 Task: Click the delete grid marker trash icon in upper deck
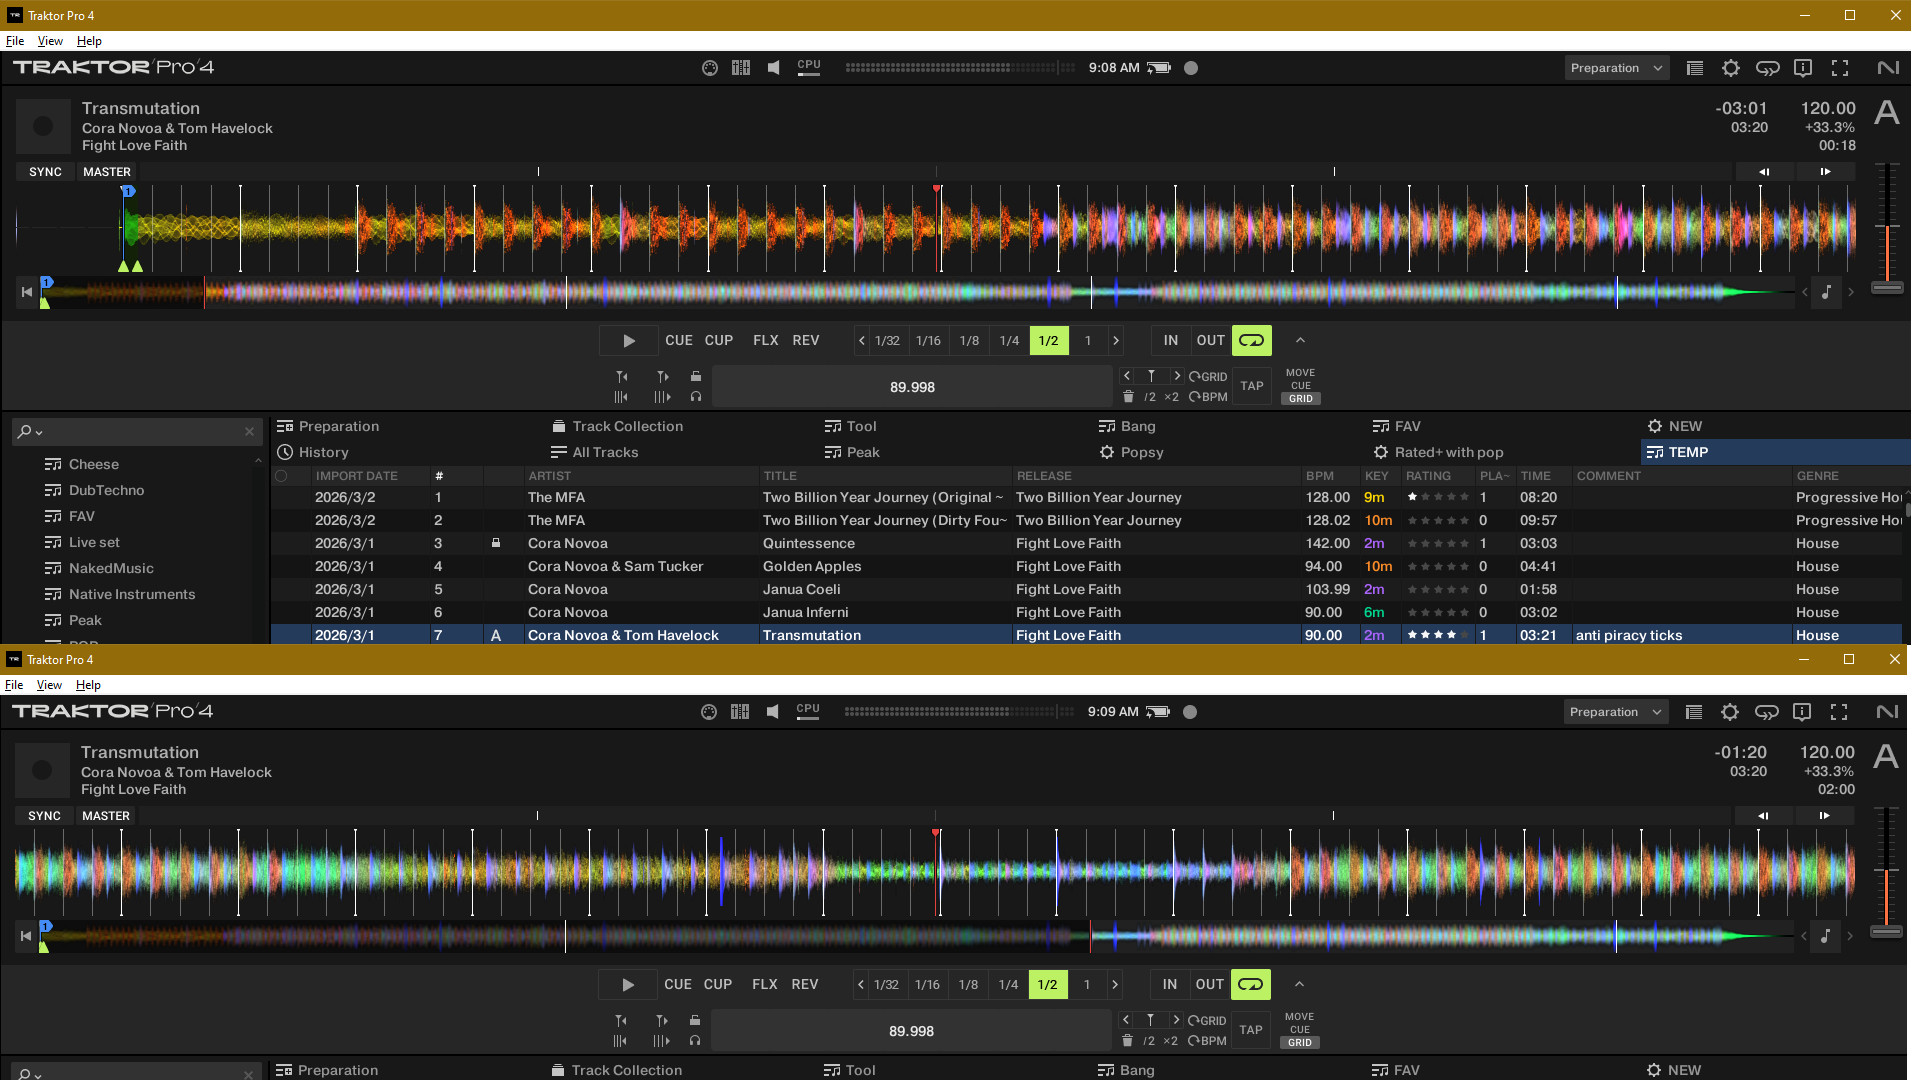tap(1128, 397)
